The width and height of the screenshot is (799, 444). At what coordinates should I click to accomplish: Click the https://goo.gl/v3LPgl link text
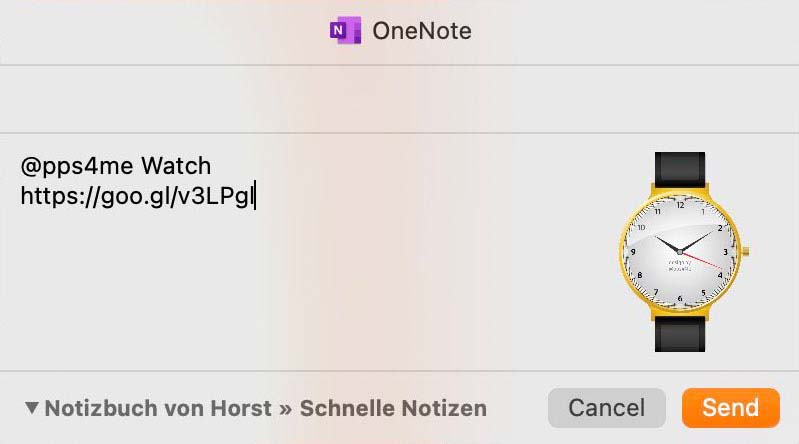point(137,196)
